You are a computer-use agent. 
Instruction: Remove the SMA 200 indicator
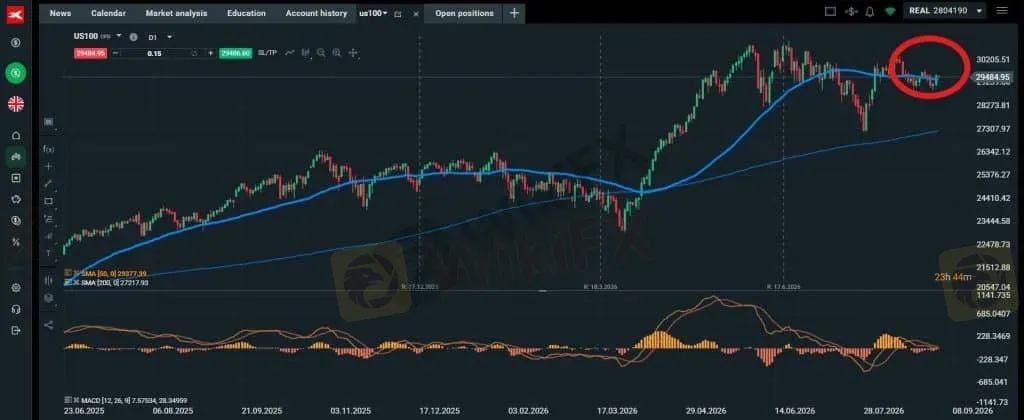click(x=75, y=282)
